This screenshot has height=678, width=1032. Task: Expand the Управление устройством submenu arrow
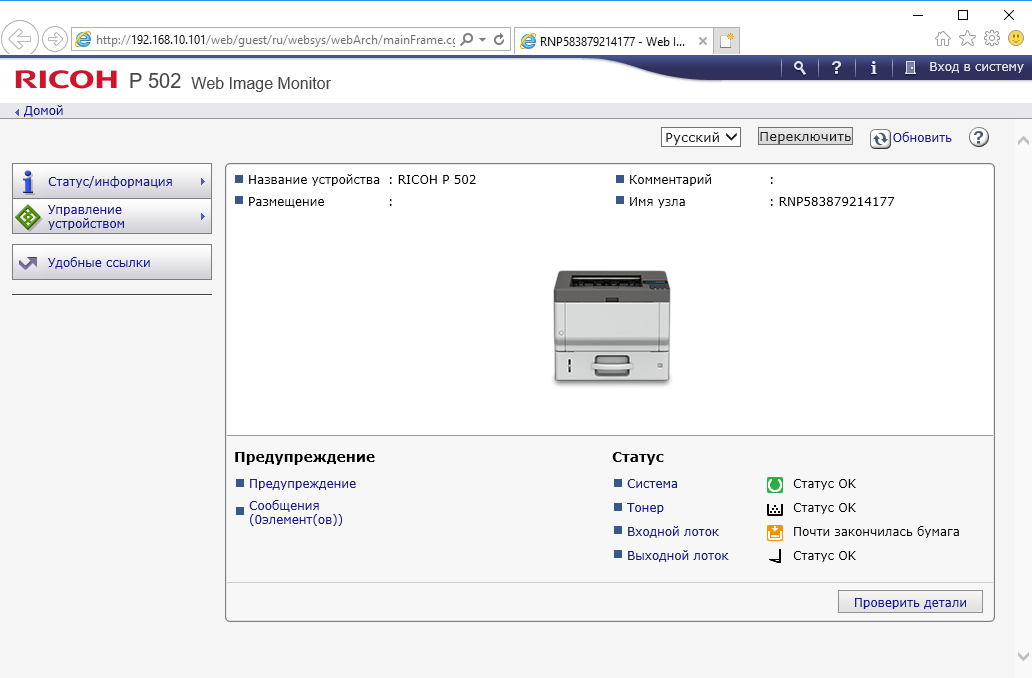tap(203, 216)
